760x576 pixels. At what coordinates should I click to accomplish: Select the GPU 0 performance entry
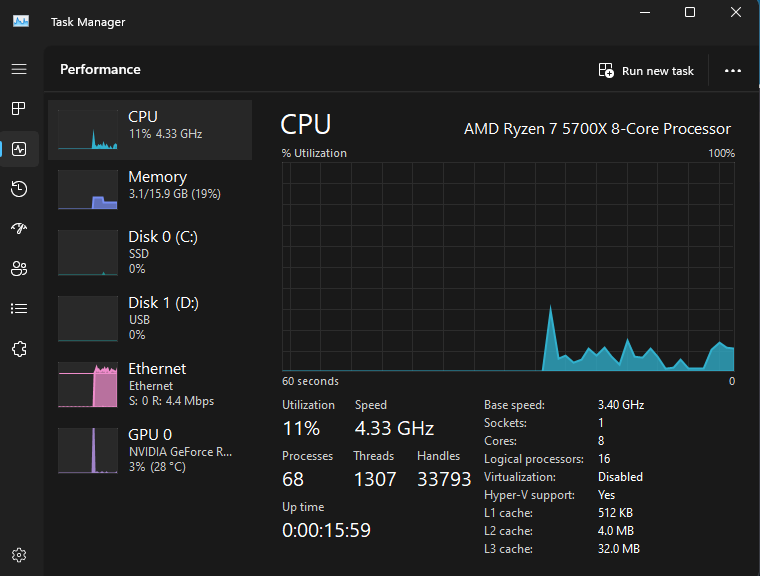[150, 450]
